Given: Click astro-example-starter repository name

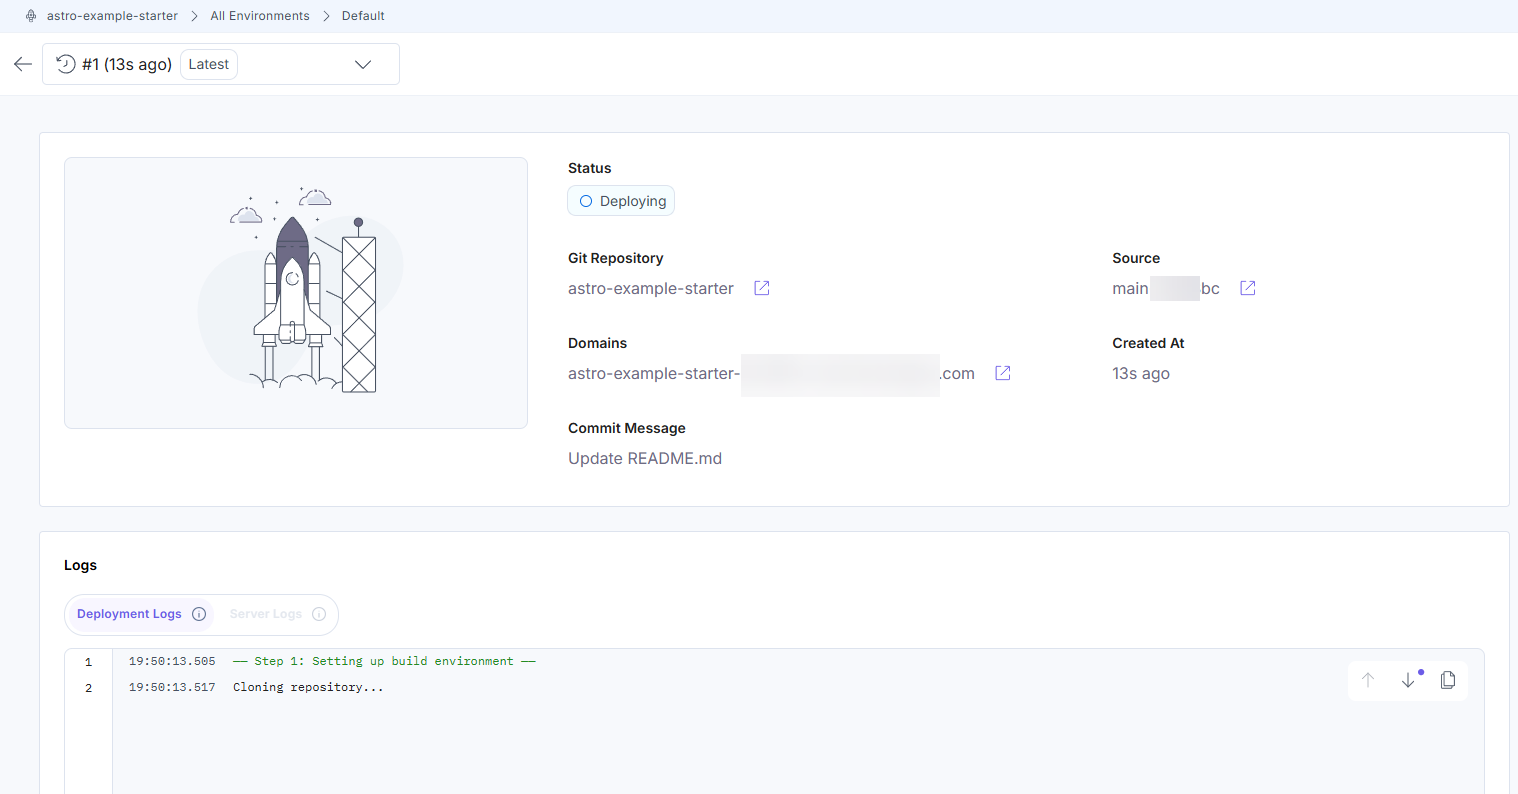Looking at the screenshot, I should pos(651,289).
